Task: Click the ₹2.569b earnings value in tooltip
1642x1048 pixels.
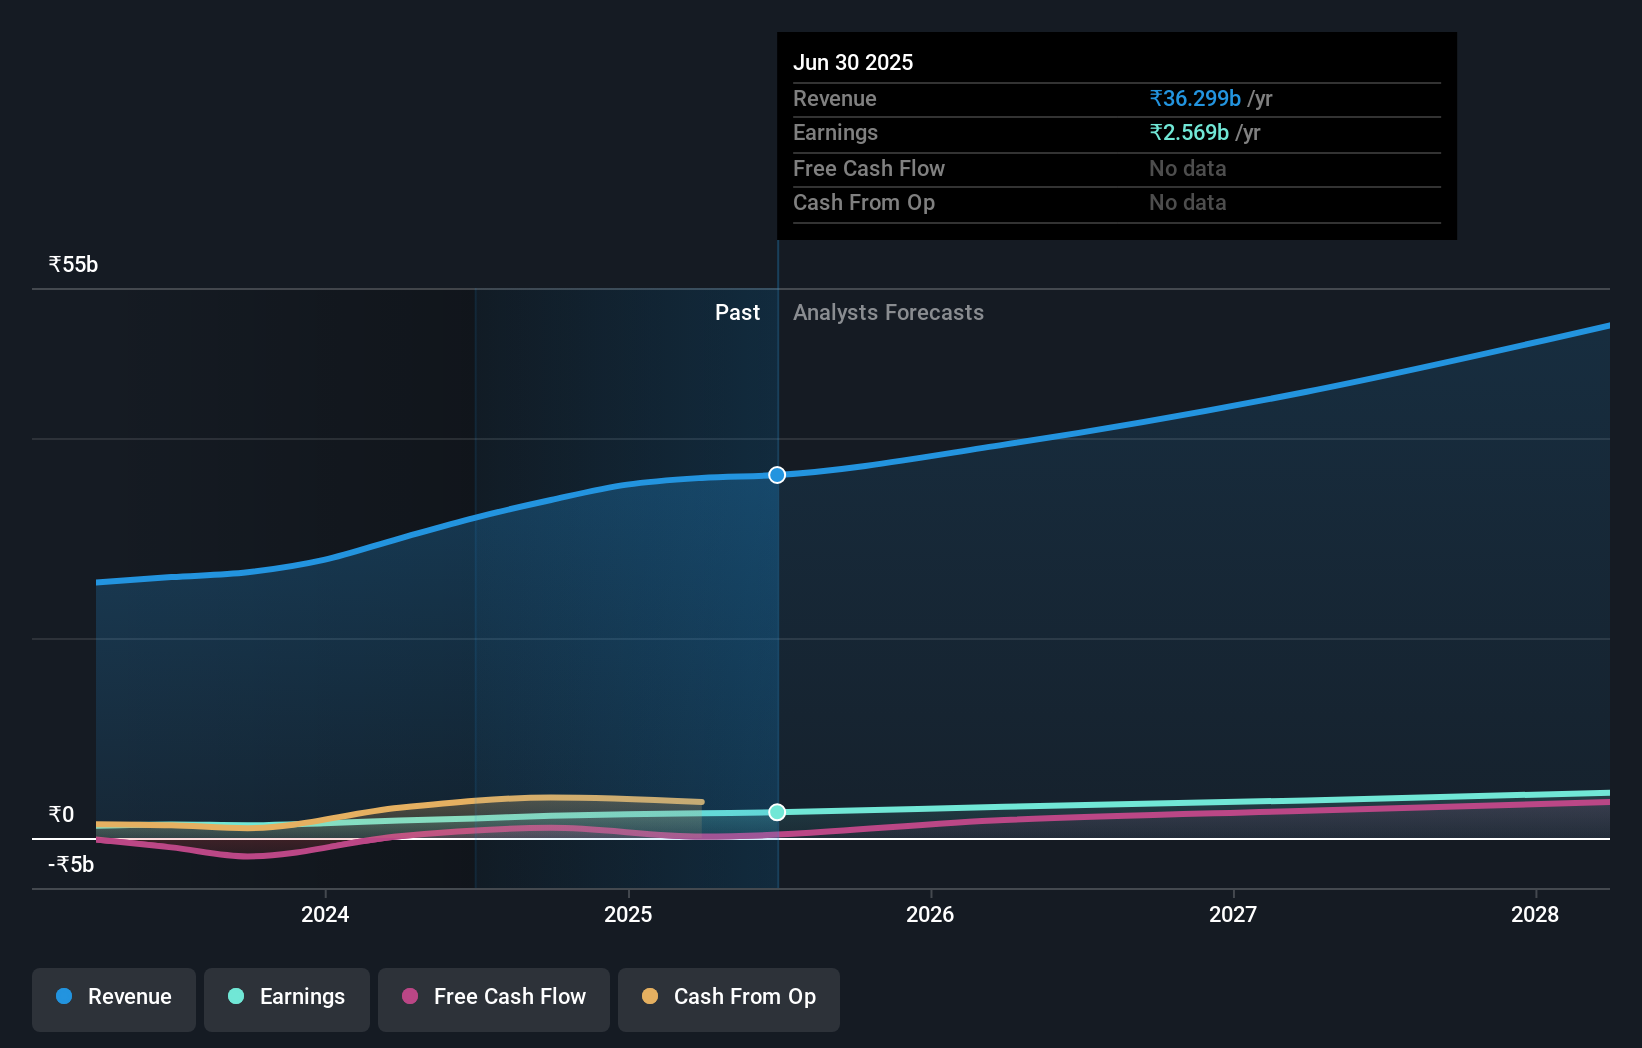Action: pyautogui.click(x=1189, y=132)
